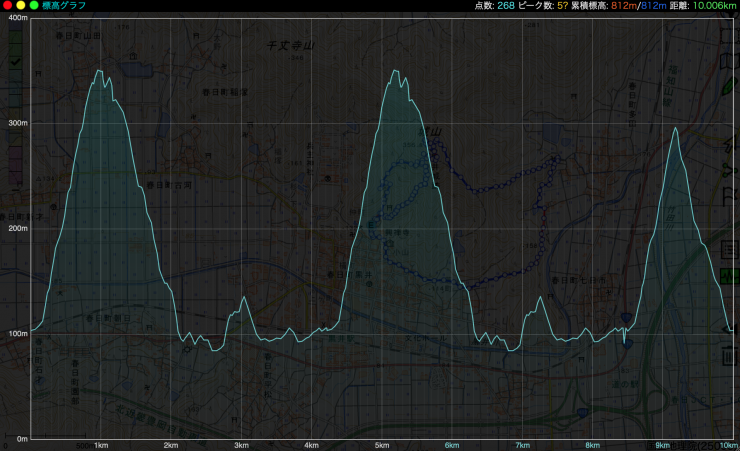Screen dimensions: 740x451
Task: Select the first elevation peak near 1km
Action: click(99, 71)
